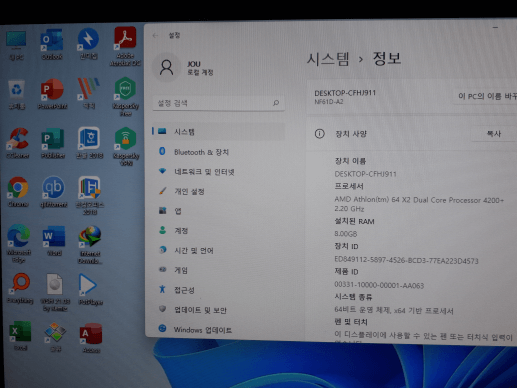The width and height of the screenshot is (517, 388).
Task: Select the product ID 00331-10000-00001-AA063
Action: point(379,285)
